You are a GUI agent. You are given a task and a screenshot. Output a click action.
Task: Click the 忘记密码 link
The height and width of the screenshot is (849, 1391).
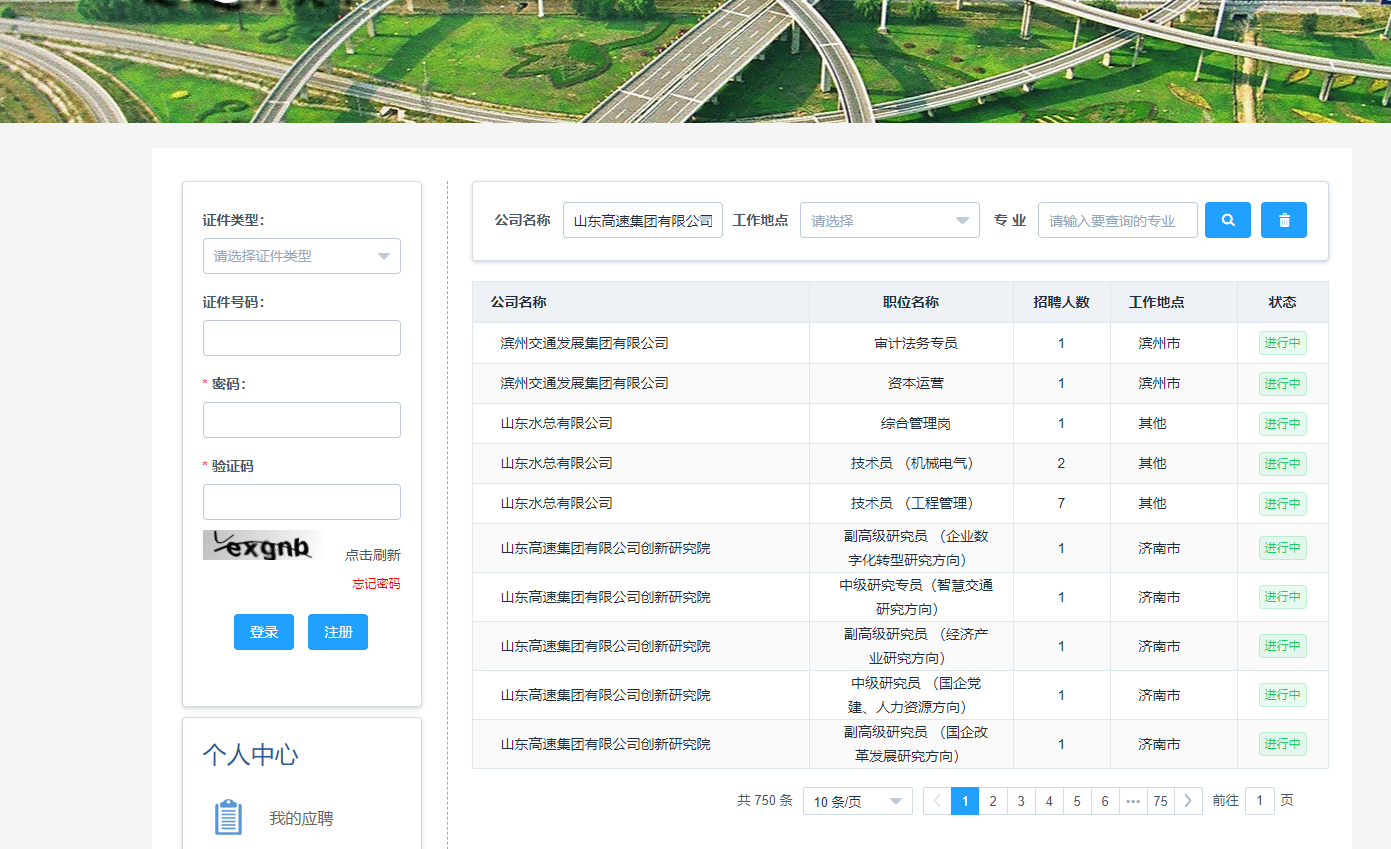click(376, 583)
